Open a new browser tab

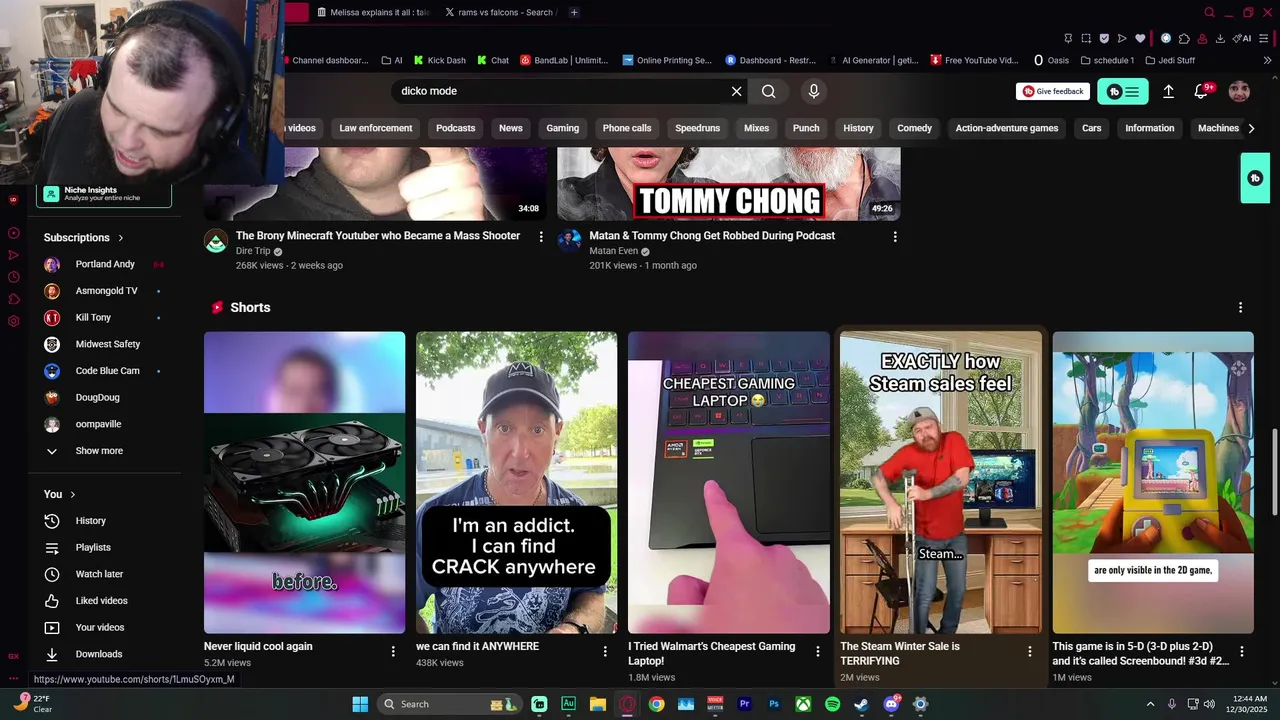point(574,12)
